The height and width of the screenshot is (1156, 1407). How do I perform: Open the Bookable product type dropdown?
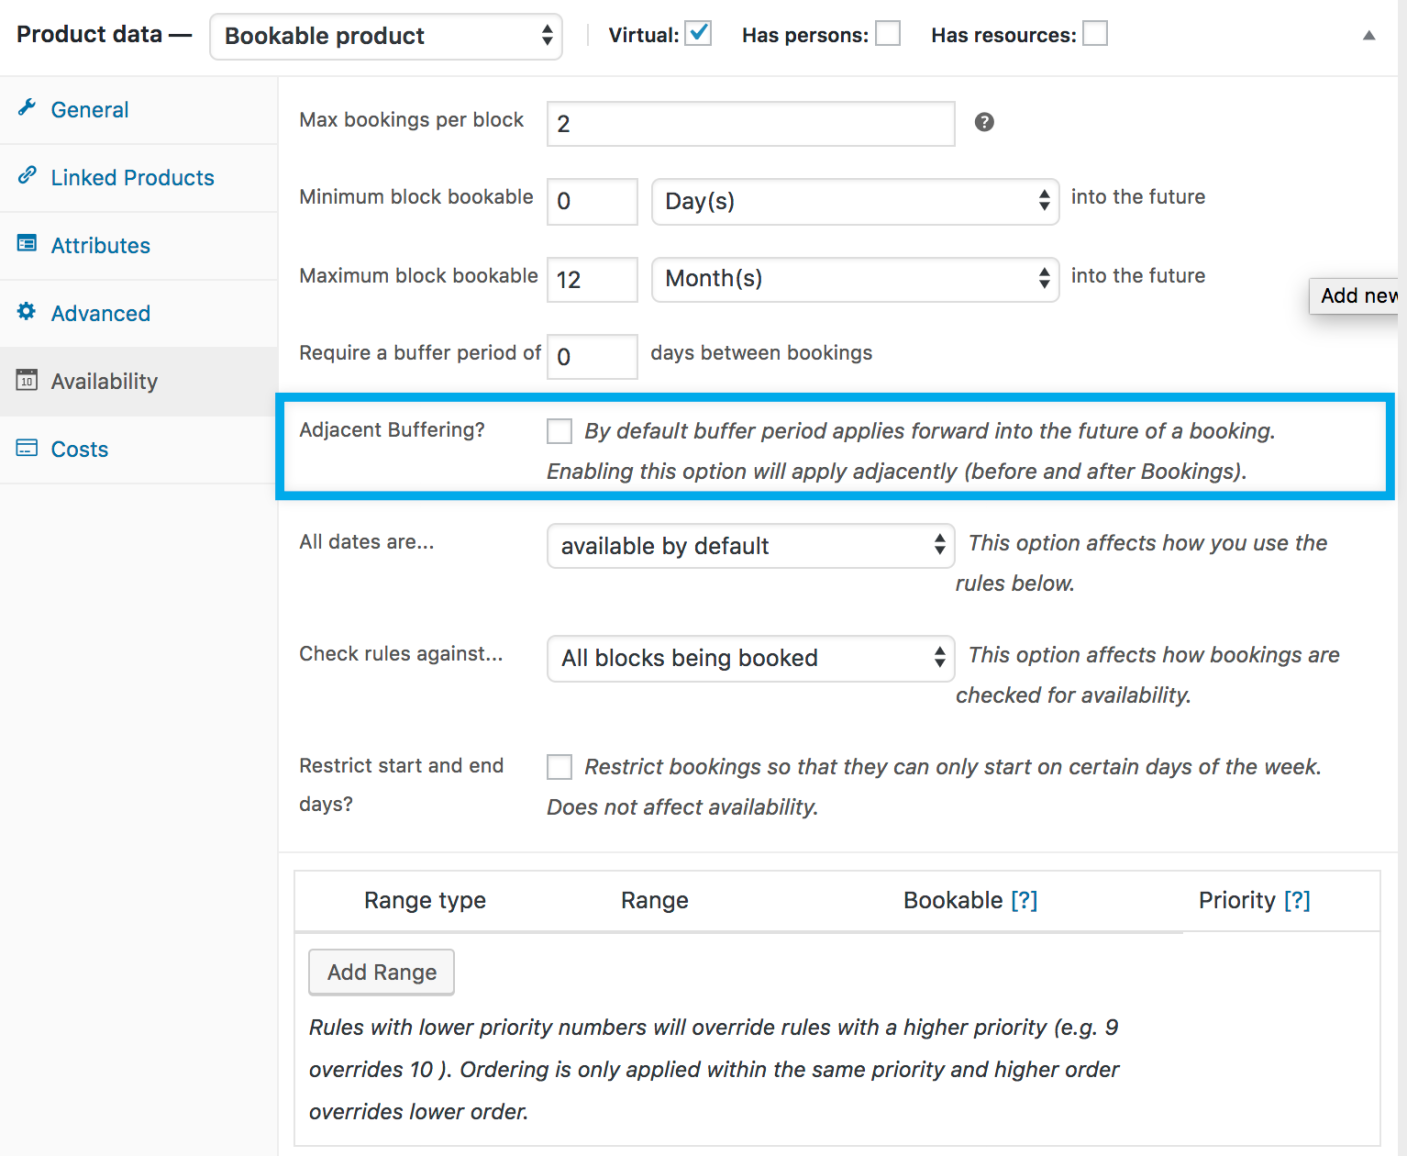tap(386, 36)
